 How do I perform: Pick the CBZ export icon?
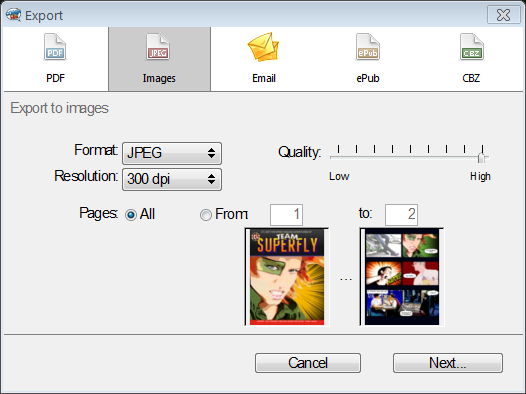pos(472,47)
